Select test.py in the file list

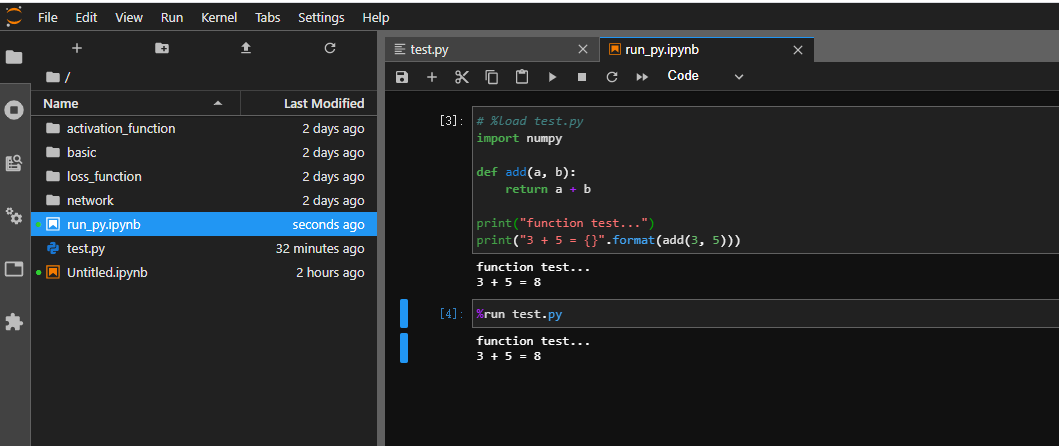click(x=204, y=249)
